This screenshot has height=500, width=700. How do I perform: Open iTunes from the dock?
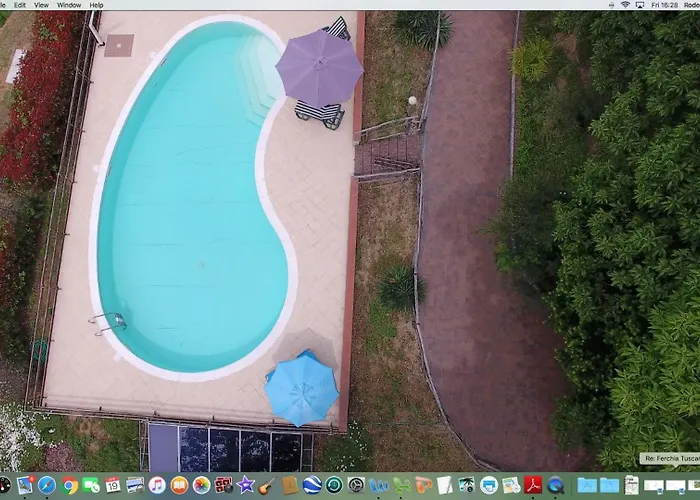(x=157, y=486)
